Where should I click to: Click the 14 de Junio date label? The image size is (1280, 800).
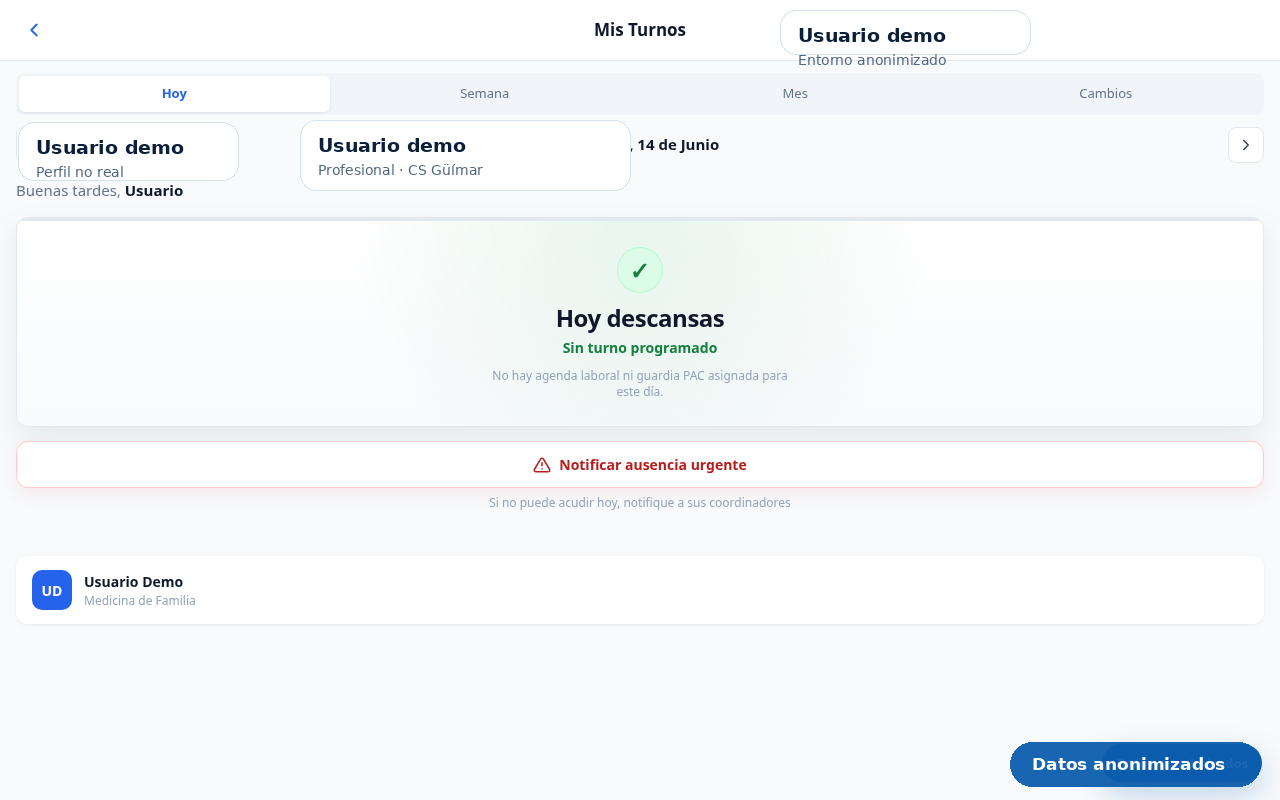[x=678, y=145]
